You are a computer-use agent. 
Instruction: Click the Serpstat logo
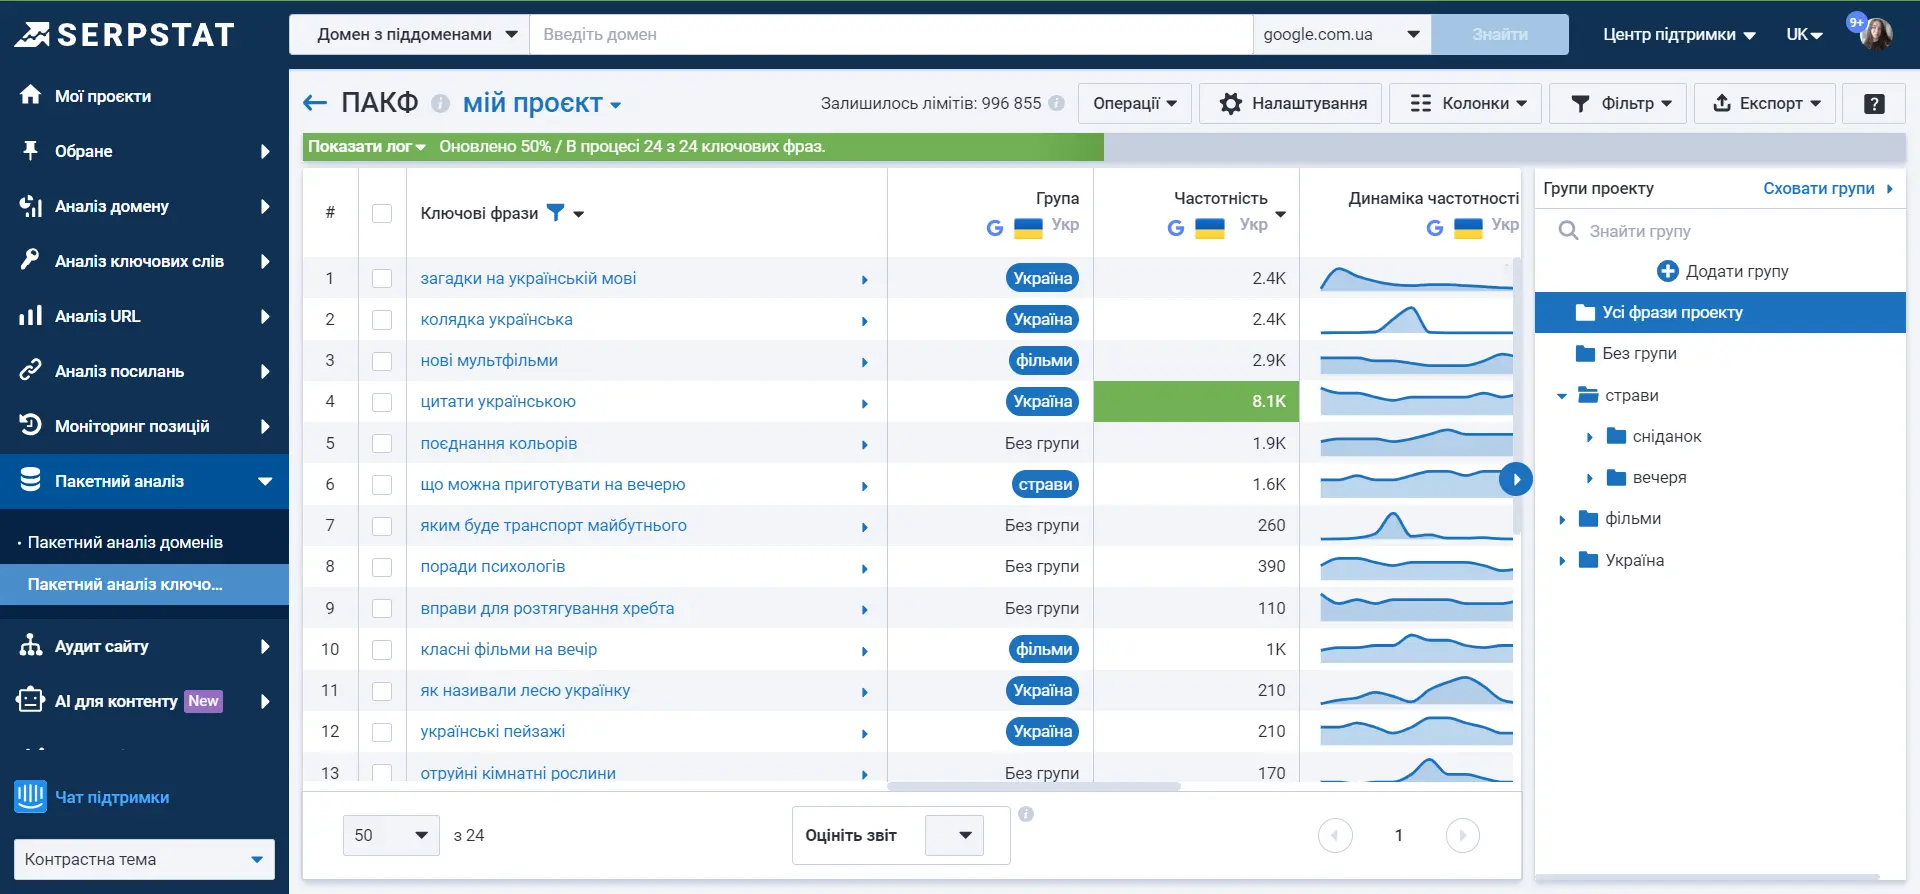[x=124, y=35]
